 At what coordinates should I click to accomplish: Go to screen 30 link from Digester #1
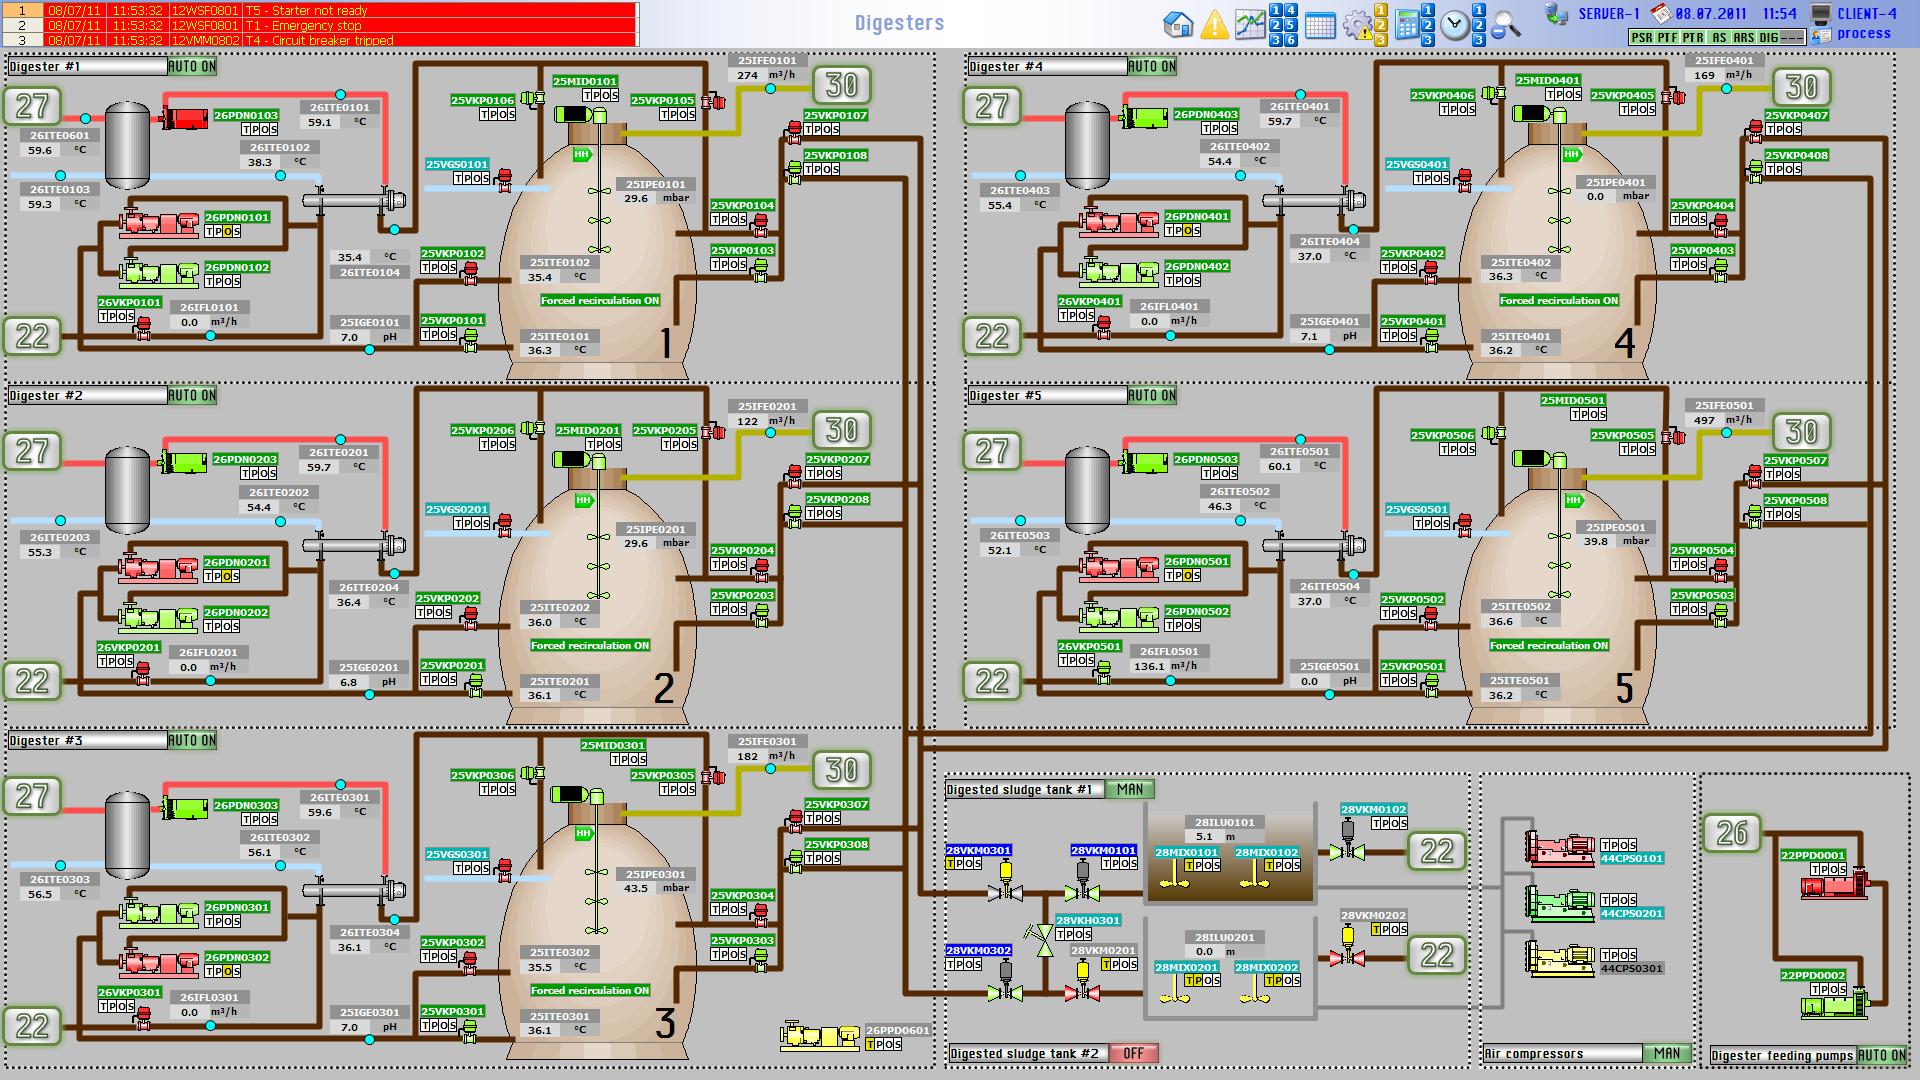coord(841,85)
